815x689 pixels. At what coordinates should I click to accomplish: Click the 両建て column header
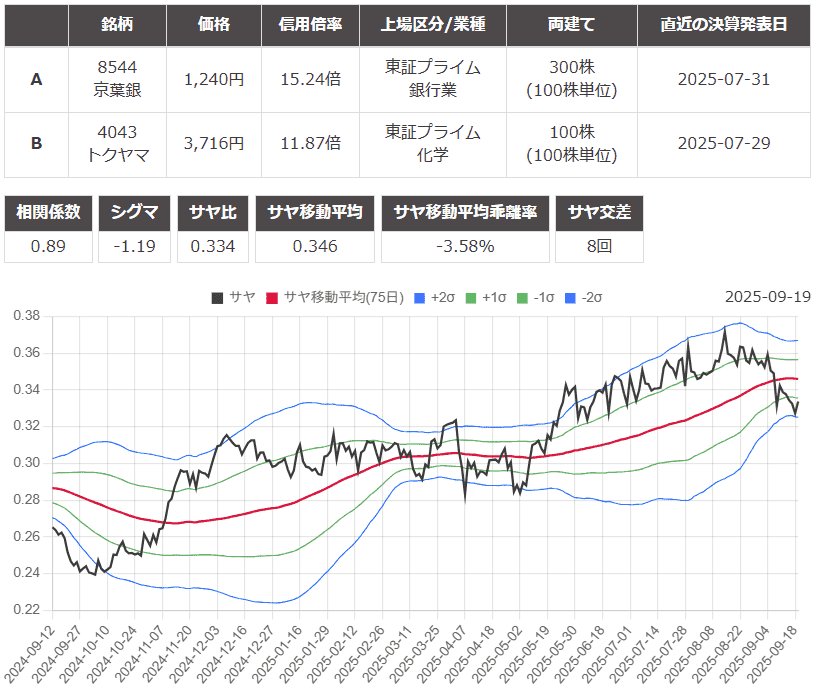click(570, 24)
